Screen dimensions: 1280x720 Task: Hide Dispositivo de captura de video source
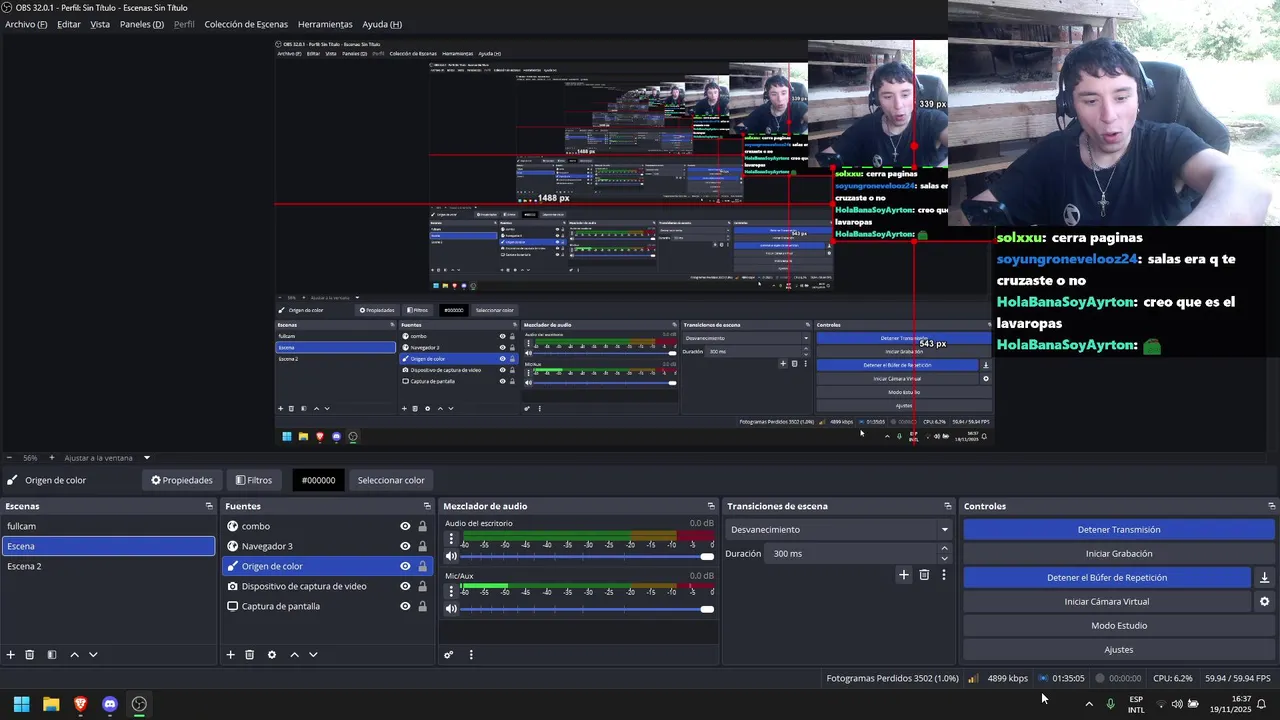(405, 586)
